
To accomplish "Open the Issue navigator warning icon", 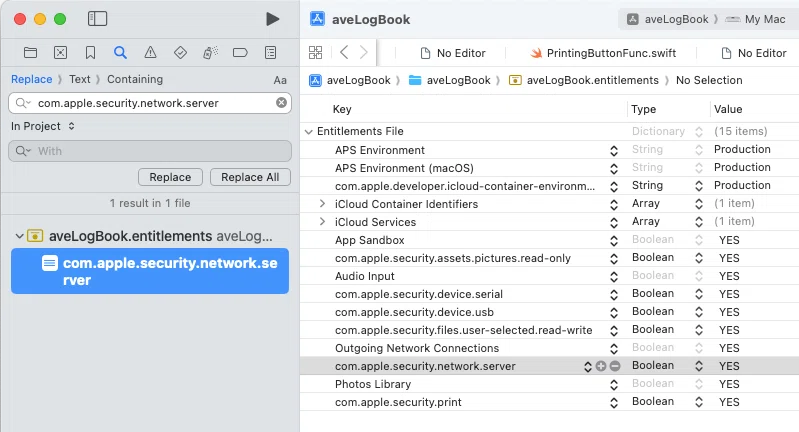I will point(150,52).
